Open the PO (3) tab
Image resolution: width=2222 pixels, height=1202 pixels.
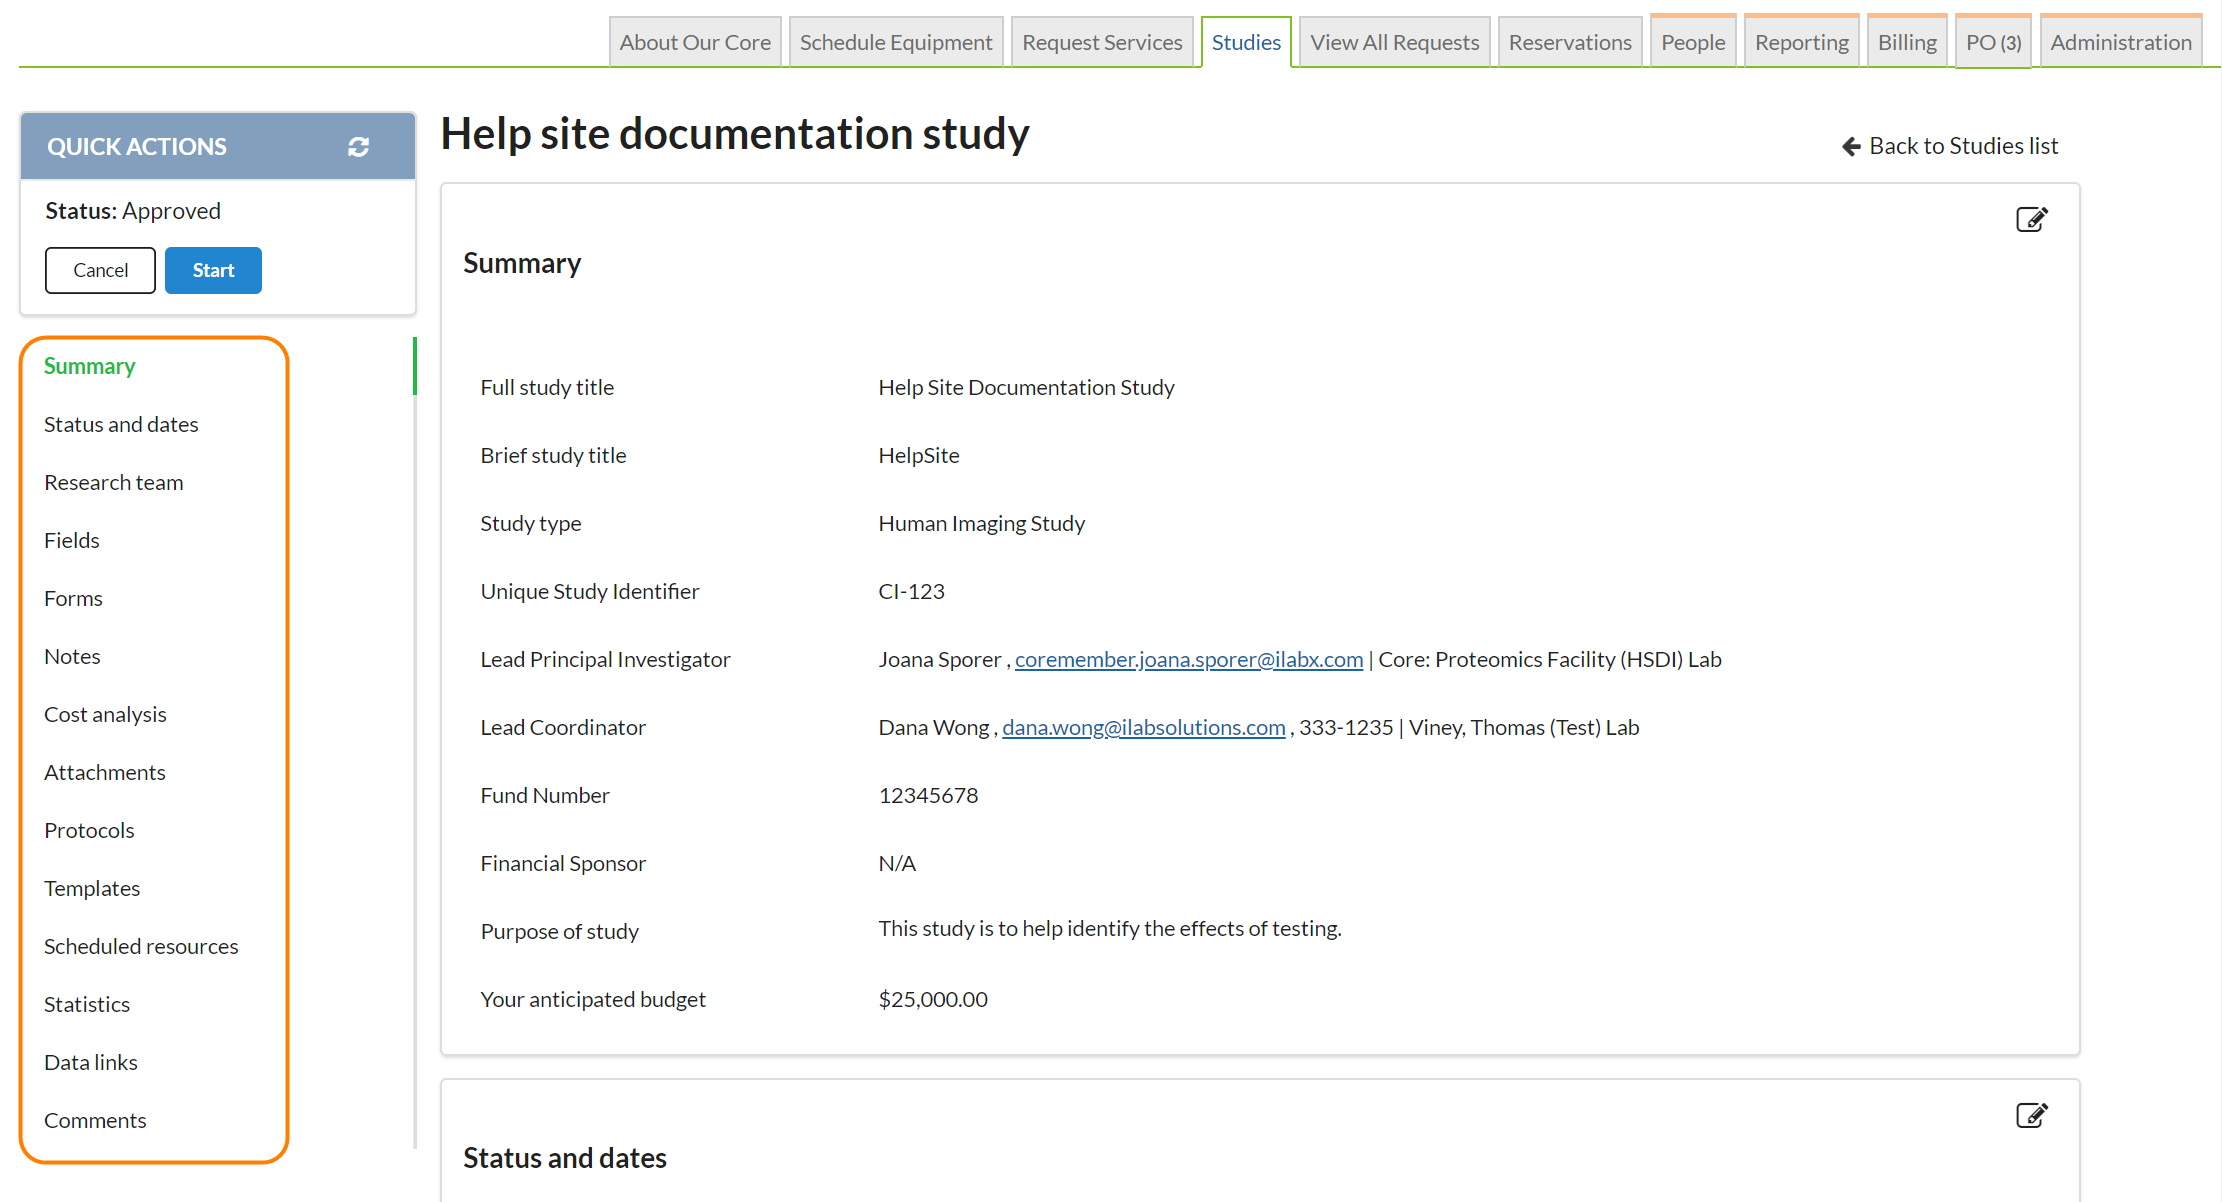[1992, 43]
